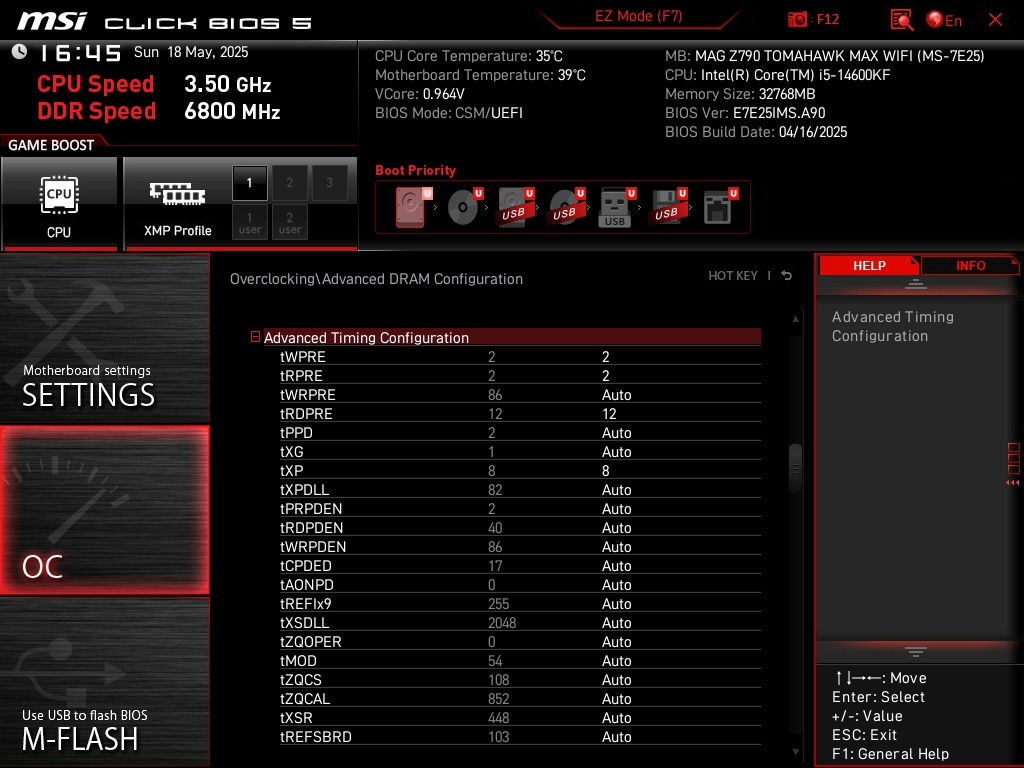Switch to the HELP tab
Viewport: 1024px width, 768px height.
pyautogui.click(x=869, y=266)
